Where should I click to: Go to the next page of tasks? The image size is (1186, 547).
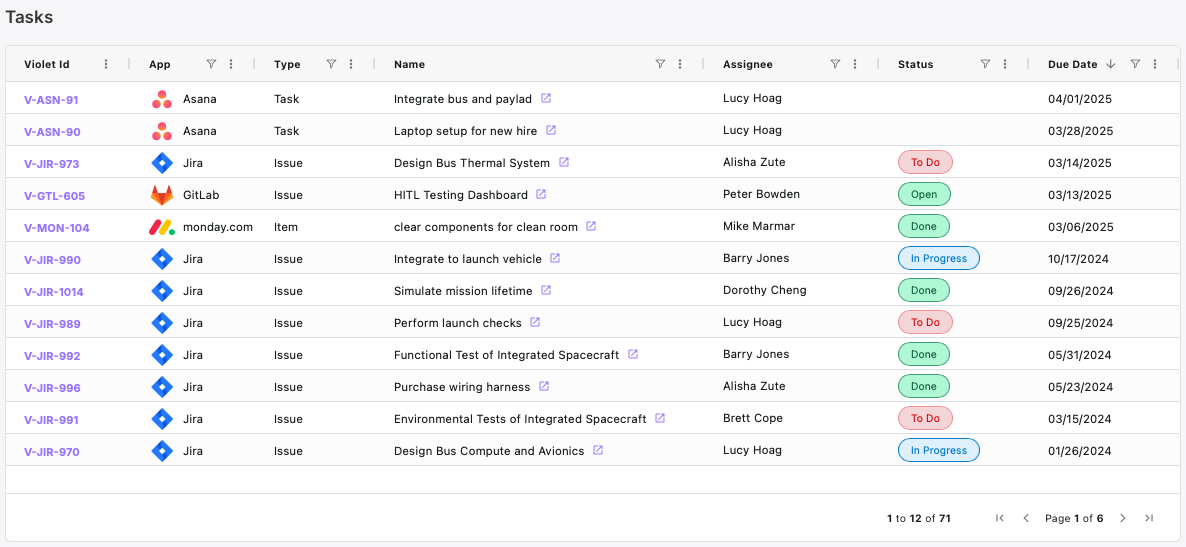click(x=1123, y=518)
